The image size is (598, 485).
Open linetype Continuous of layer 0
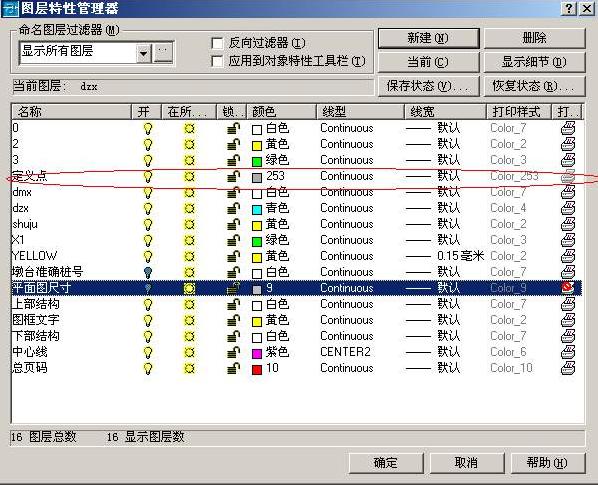tap(347, 128)
